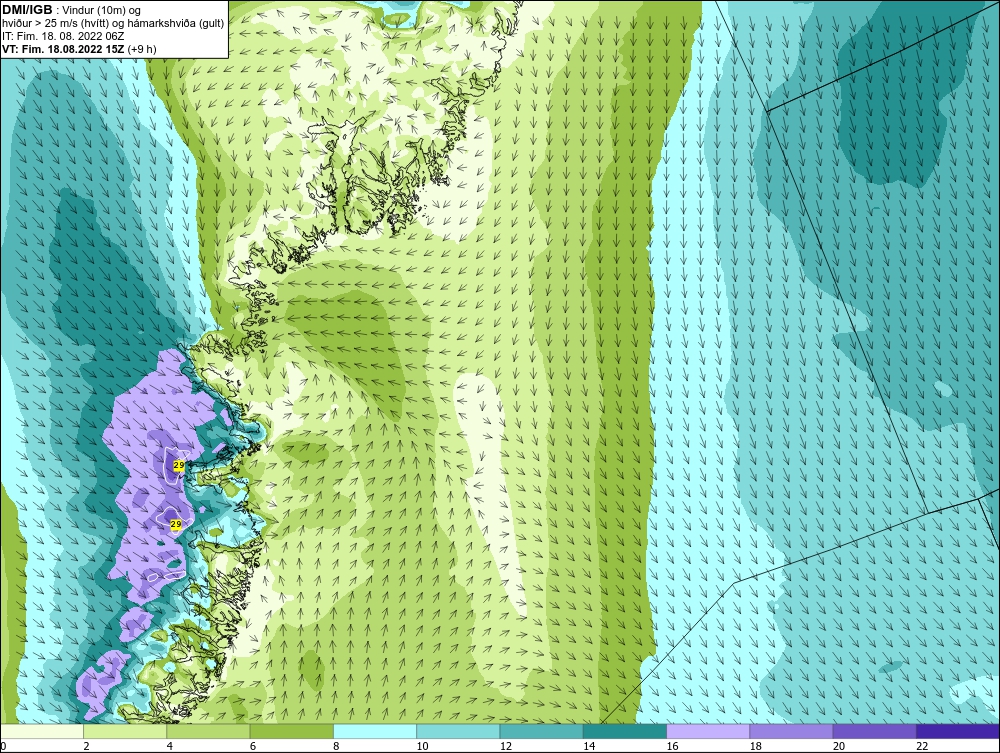Click the dark indigo legend swatch above 22
The width and height of the screenshot is (1000, 753).
(x=958, y=731)
